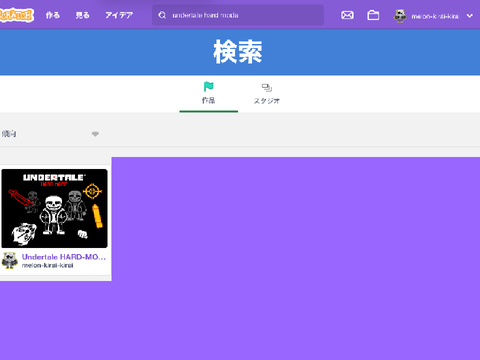Open the 傾向 sort dropdown
480x360 pixels.
(51, 134)
